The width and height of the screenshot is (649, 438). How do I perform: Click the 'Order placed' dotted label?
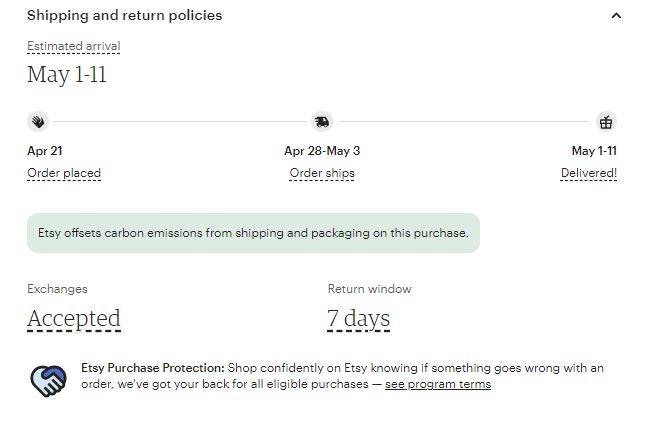point(64,173)
